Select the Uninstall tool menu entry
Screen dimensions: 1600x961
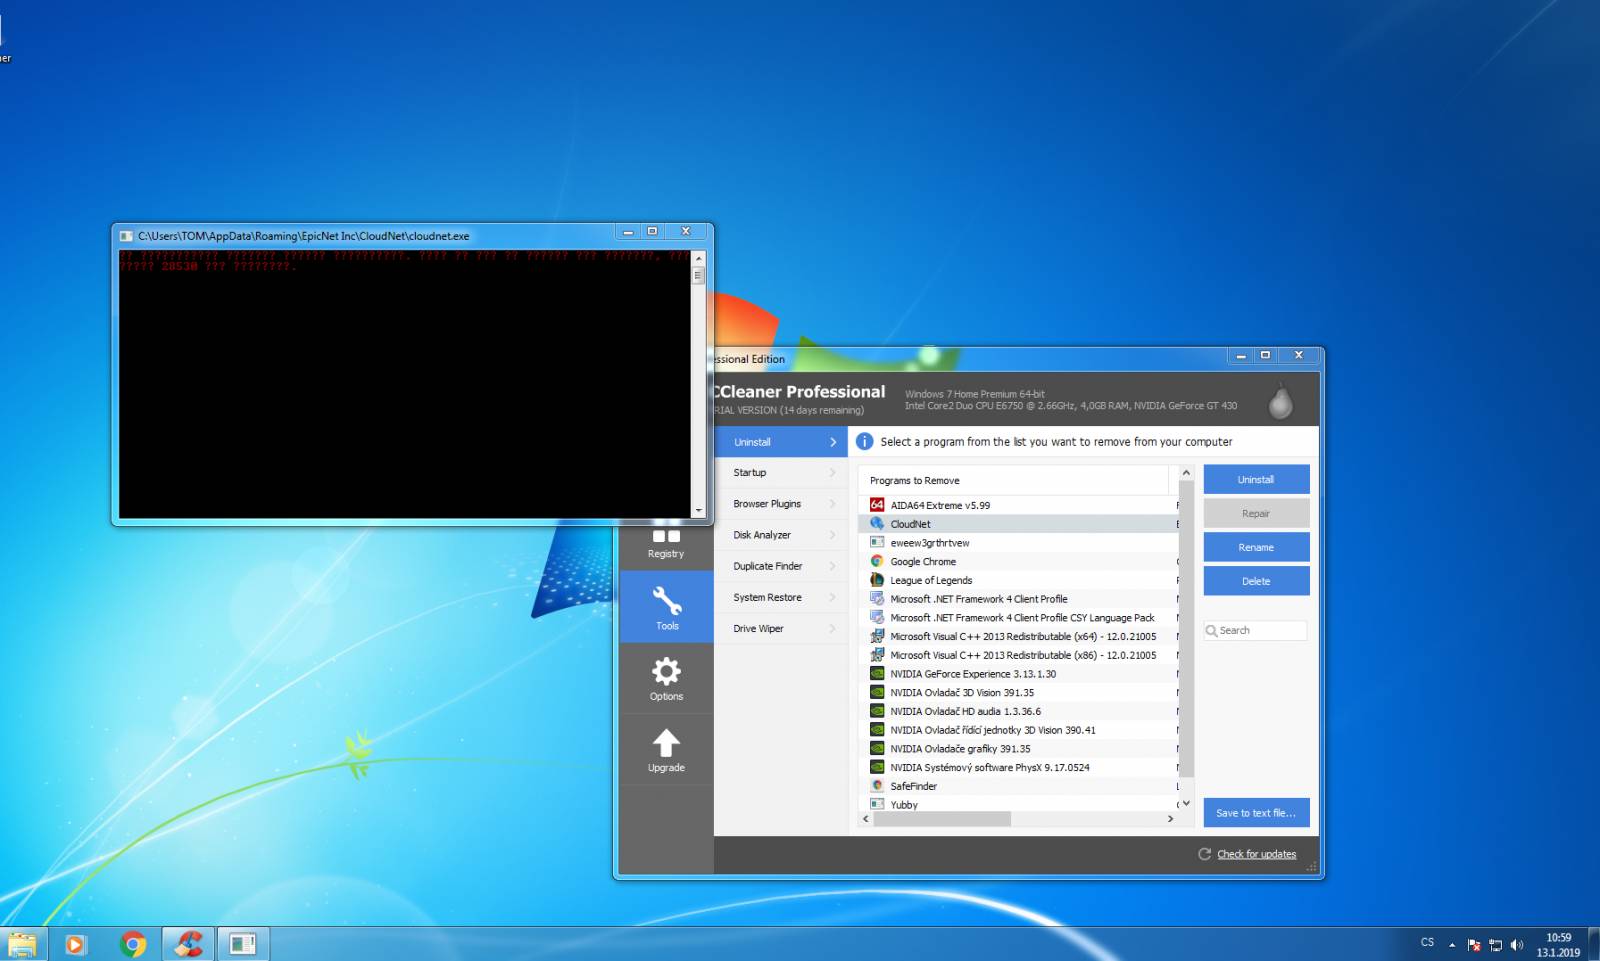[x=781, y=442]
